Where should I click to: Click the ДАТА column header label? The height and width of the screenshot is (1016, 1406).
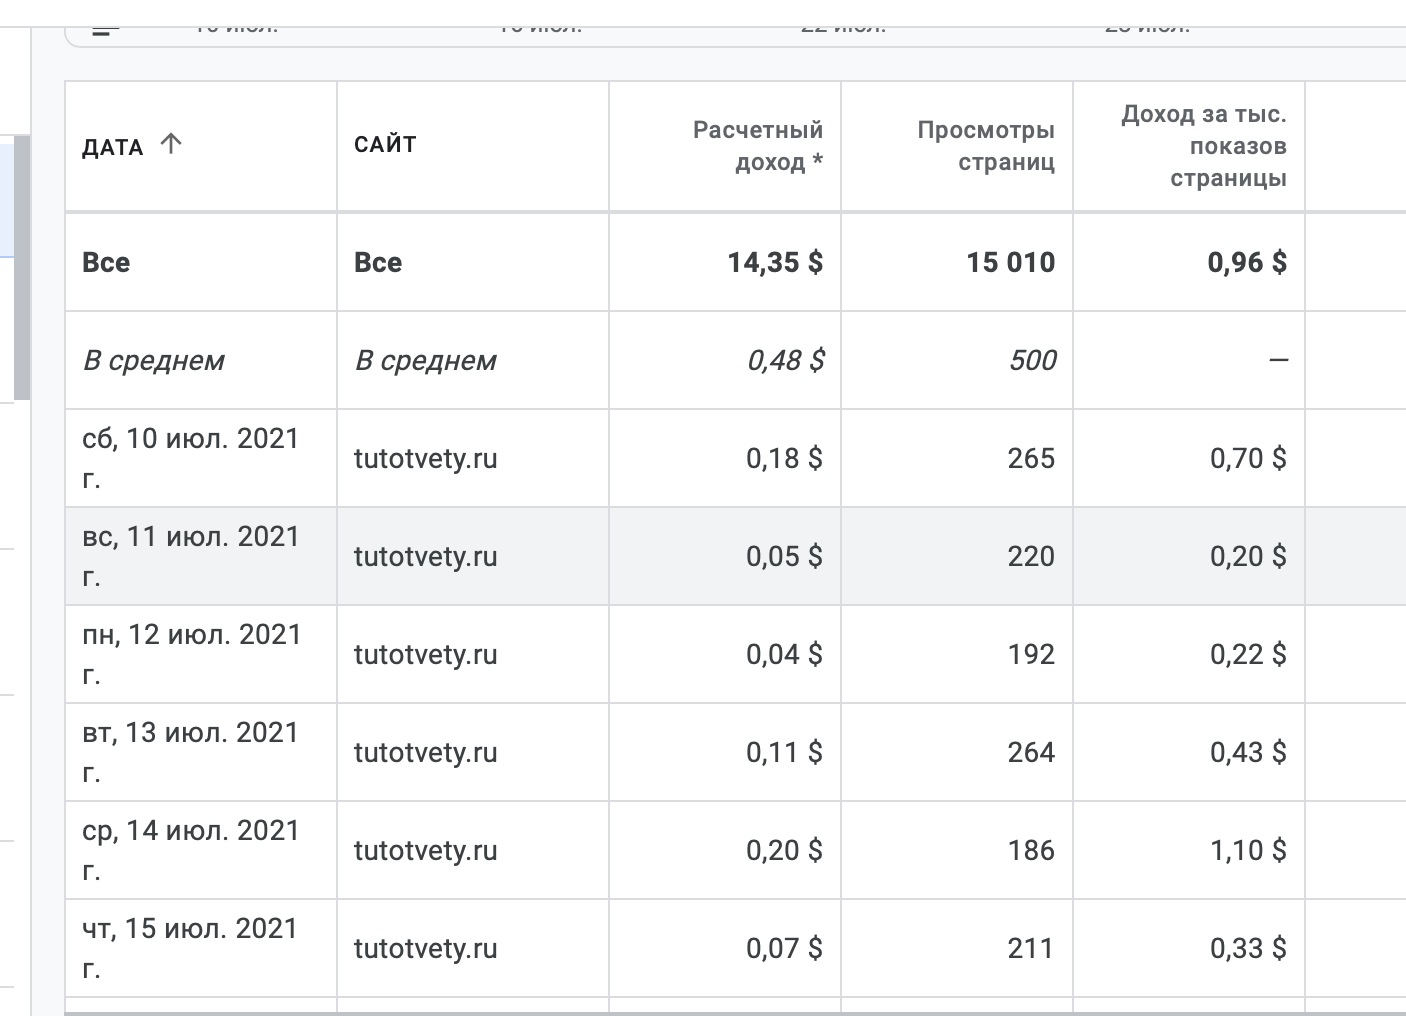(113, 147)
